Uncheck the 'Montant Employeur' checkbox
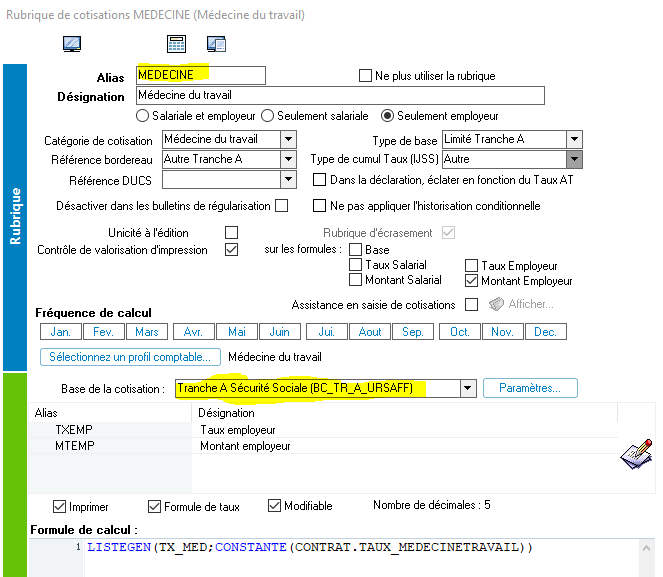 coord(473,281)
